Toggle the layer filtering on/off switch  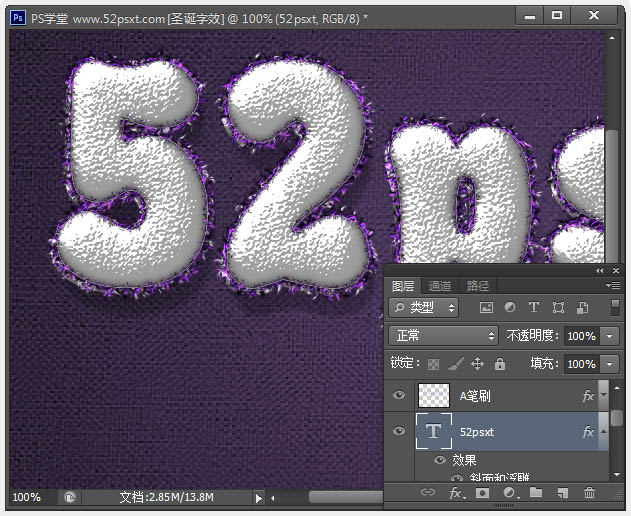[615, 308]
